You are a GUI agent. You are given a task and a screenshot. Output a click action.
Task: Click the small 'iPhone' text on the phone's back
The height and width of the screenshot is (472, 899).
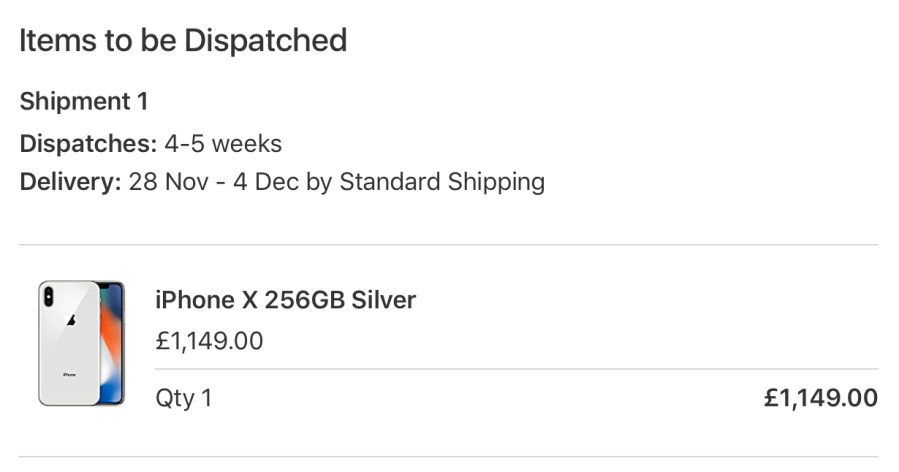click(x=69, y=374)
